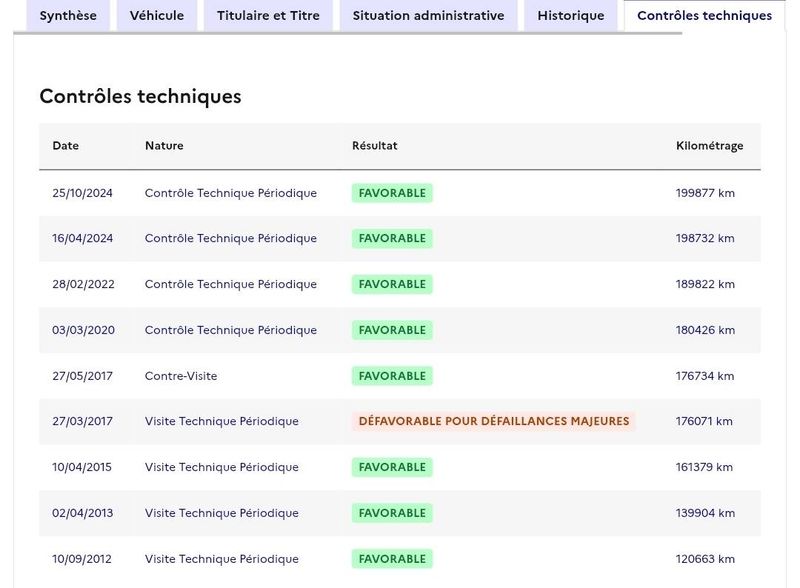The height and width of the screenshot is (588, 800).
Task: Open the Situation administrative tab
Action: 429,16
